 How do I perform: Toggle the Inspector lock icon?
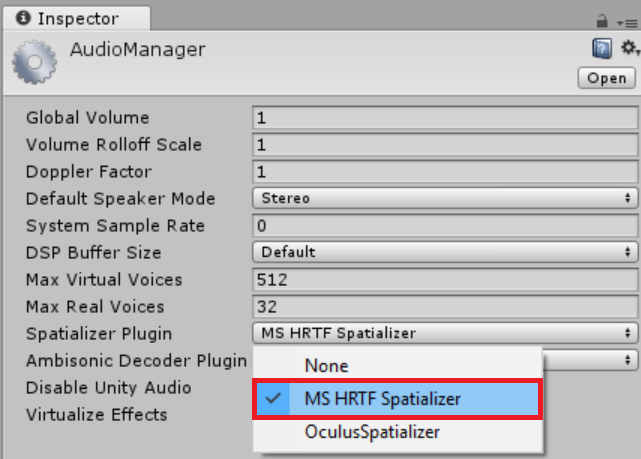tap(603, 19)
